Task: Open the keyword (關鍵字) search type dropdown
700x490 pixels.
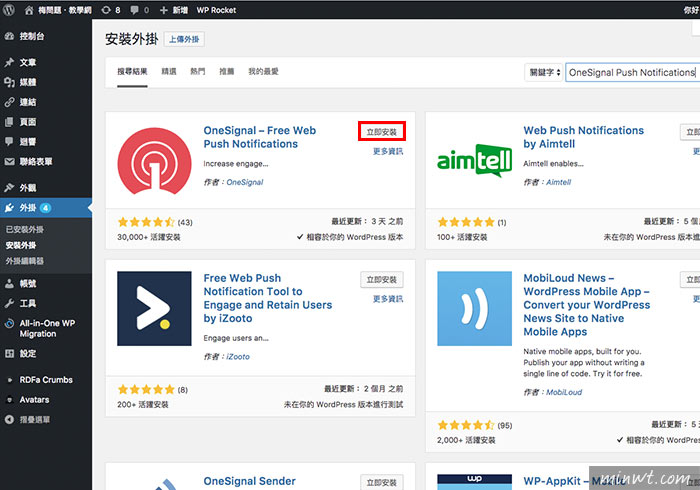Action: pyautogui.click(x=543, y=72)
